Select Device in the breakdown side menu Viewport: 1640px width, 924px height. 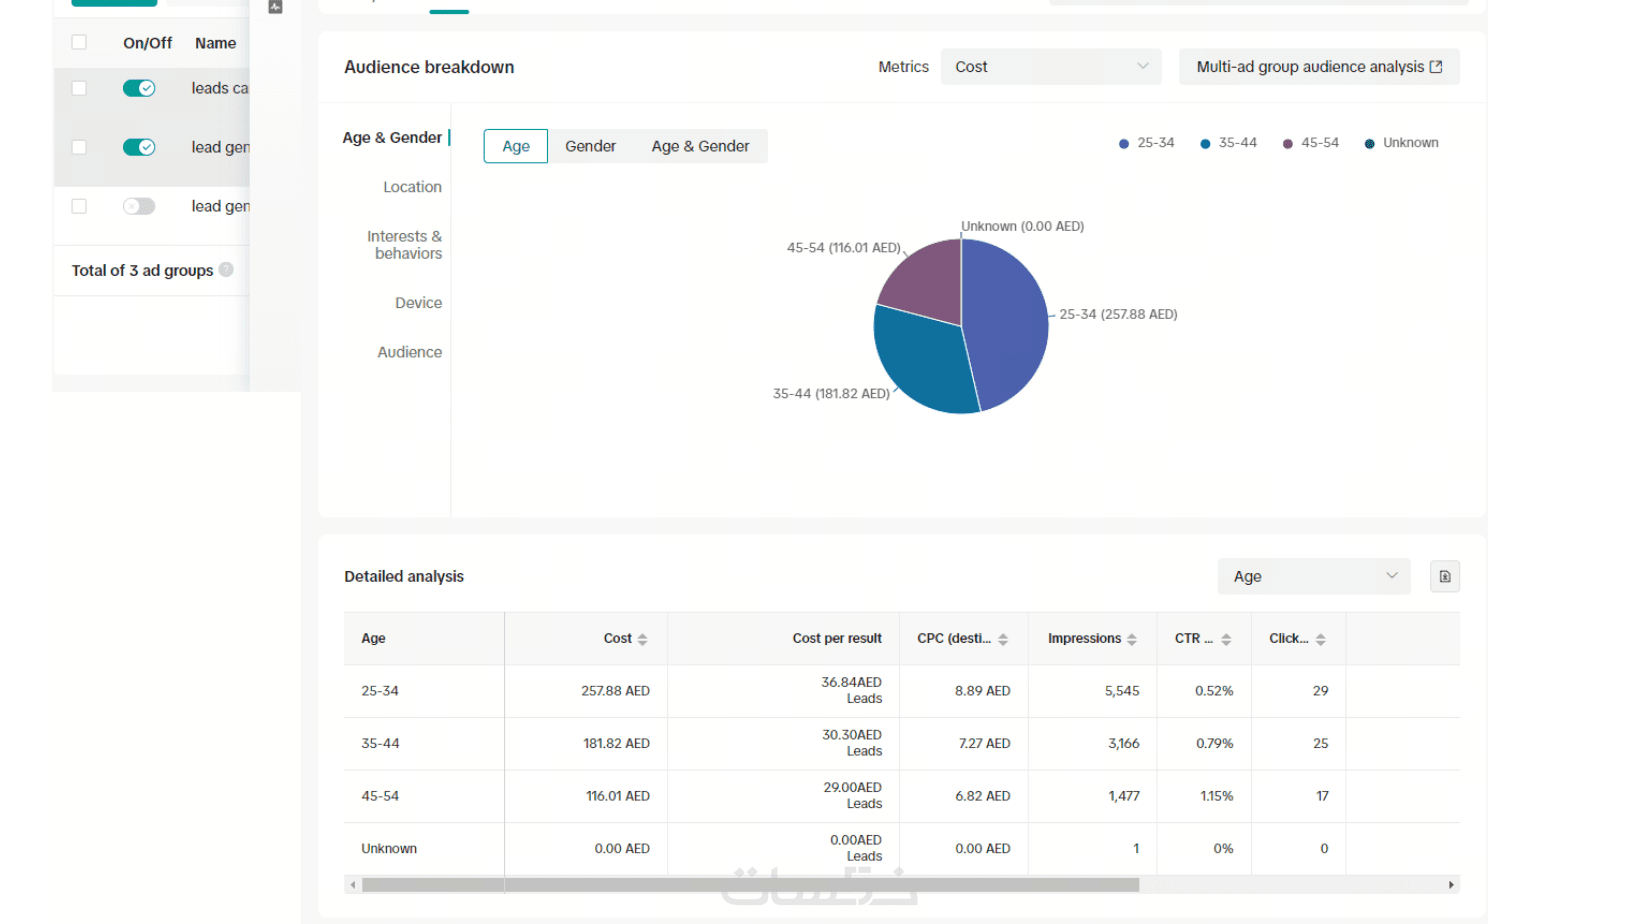[418, 303]
